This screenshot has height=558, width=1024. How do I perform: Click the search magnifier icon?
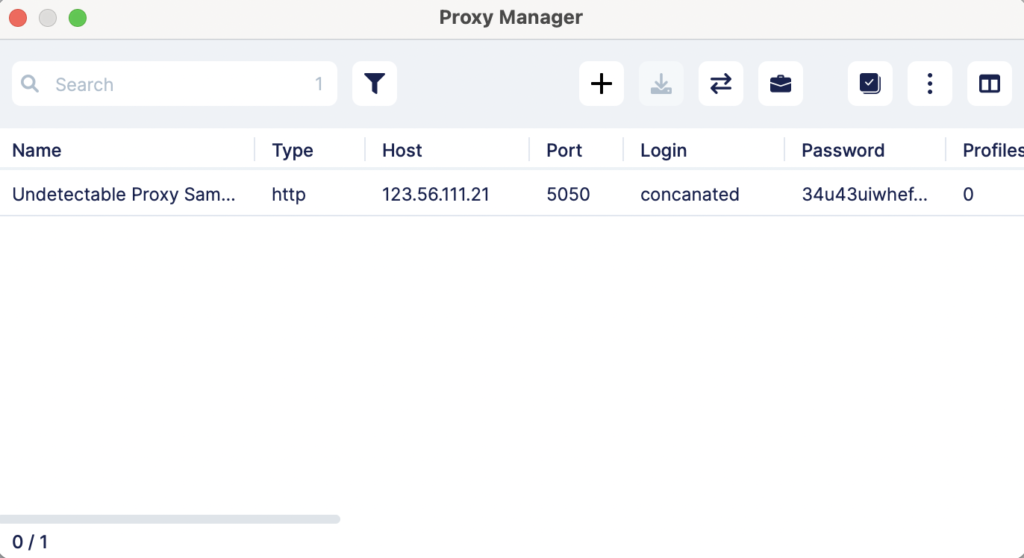coord(29,84)
